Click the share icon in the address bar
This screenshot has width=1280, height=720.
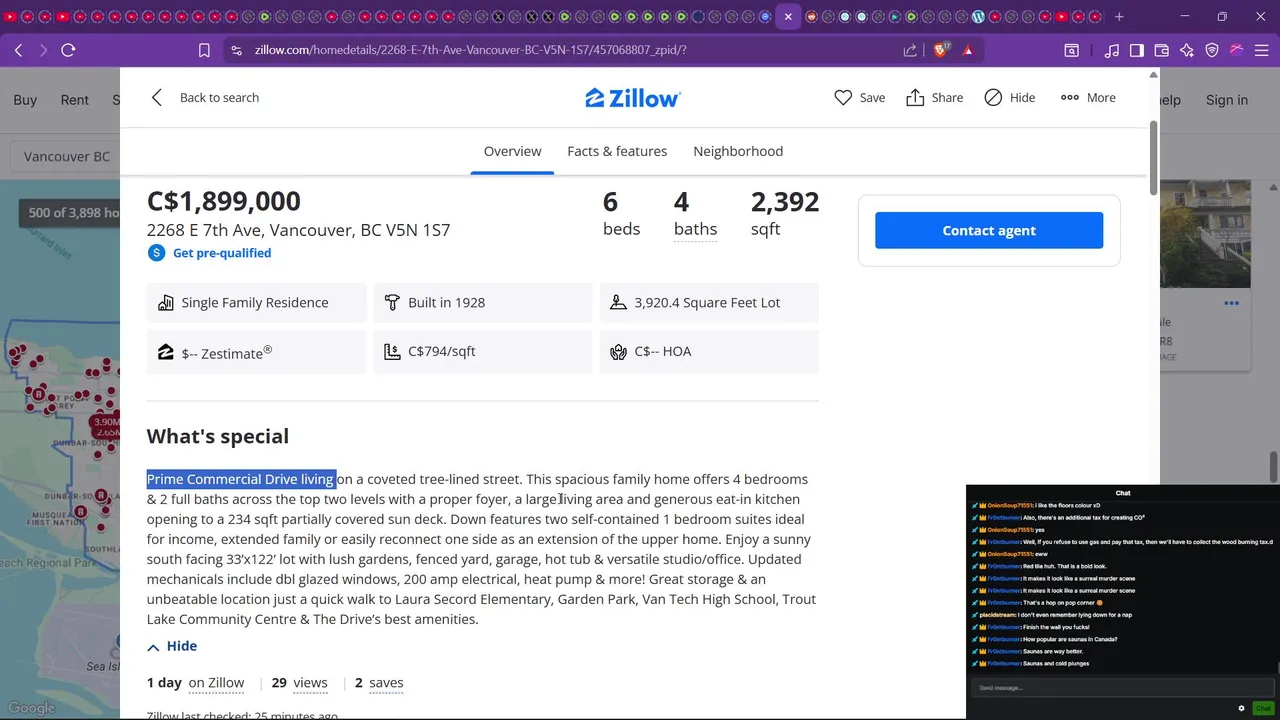coord(910,50)
